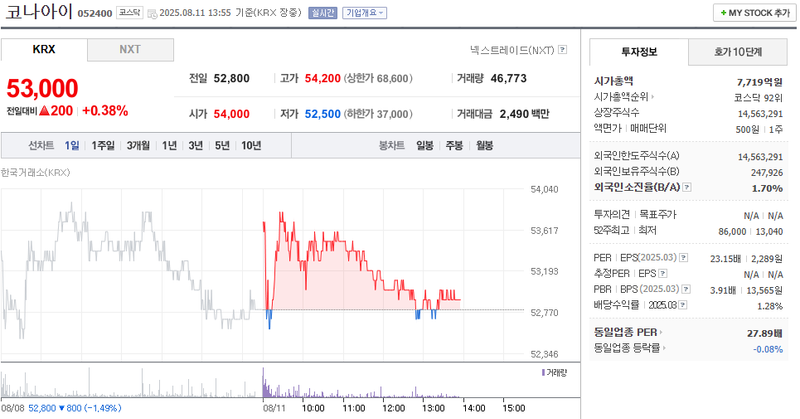Click the 거래량 purple legend marker
800x419 pixels.
(x=543, y=373)
